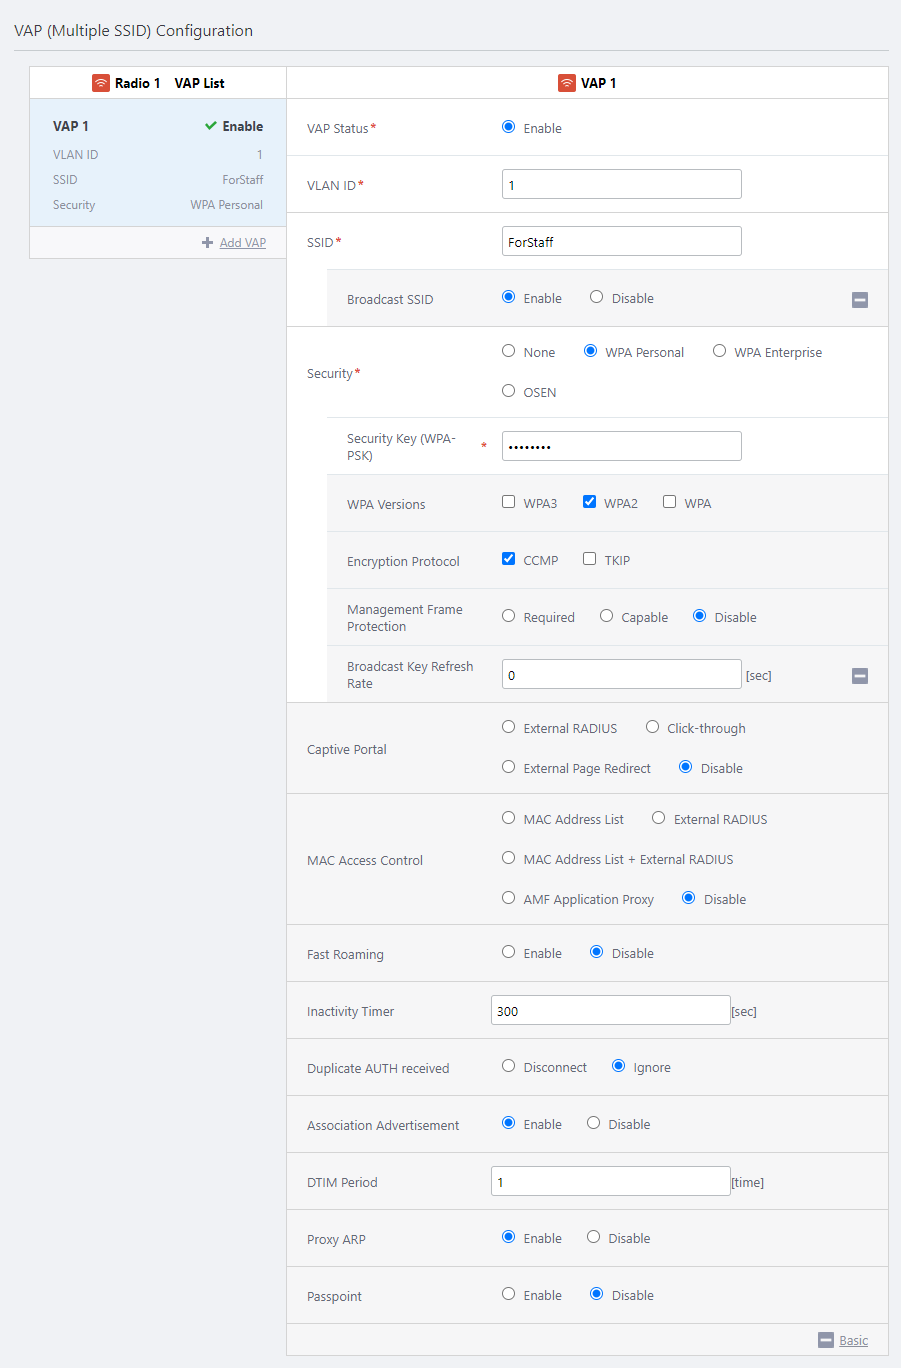Check the TKIP encryption protocol box
901x1368 pixels.
click(590, 559)
